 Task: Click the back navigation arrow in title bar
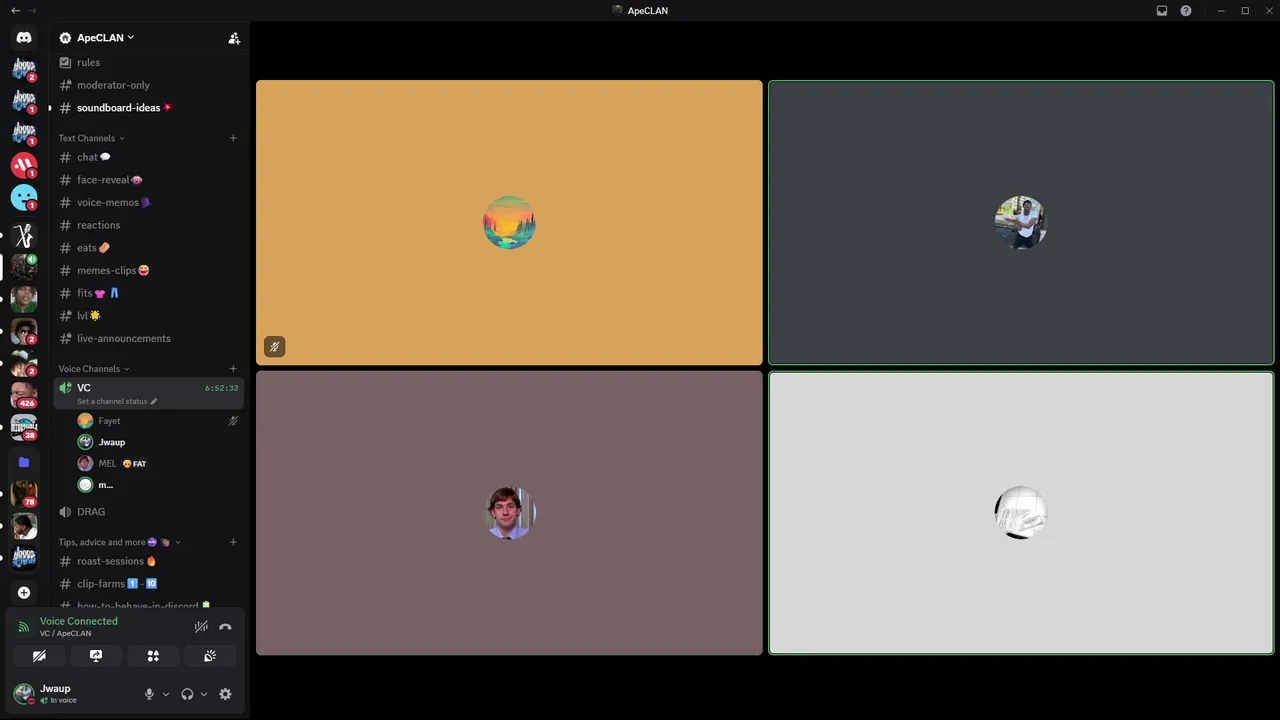click(x=15, y=10)
